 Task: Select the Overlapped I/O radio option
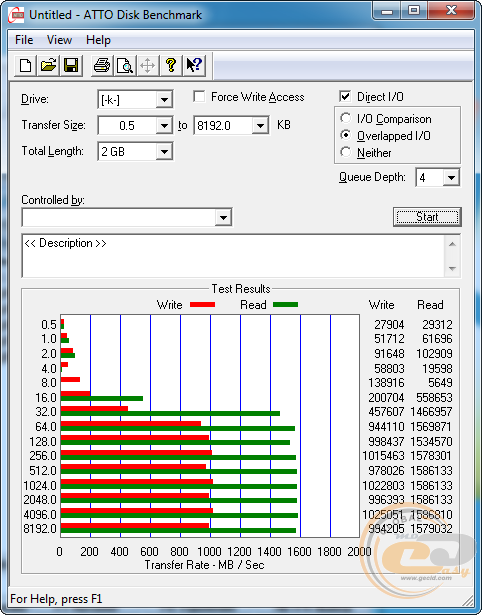coord(346,135)
